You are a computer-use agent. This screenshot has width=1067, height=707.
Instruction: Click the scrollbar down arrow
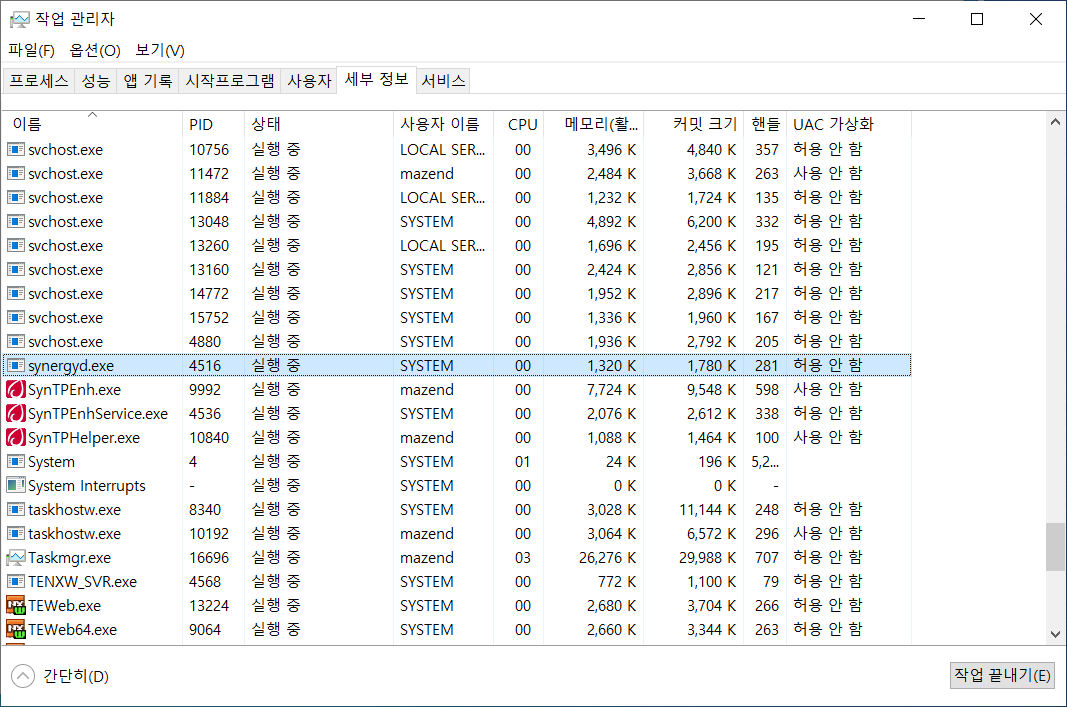pos(1055,634)
